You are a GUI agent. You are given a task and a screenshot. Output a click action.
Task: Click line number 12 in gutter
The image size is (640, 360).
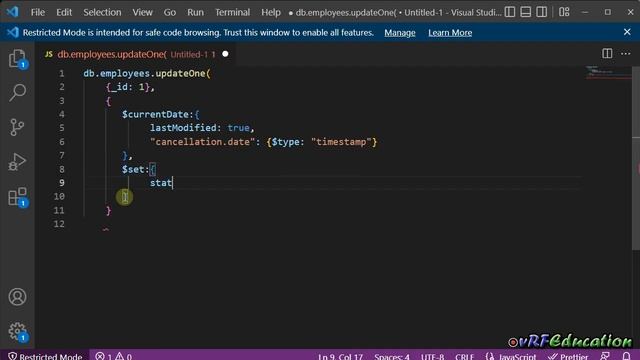[59, 224]
